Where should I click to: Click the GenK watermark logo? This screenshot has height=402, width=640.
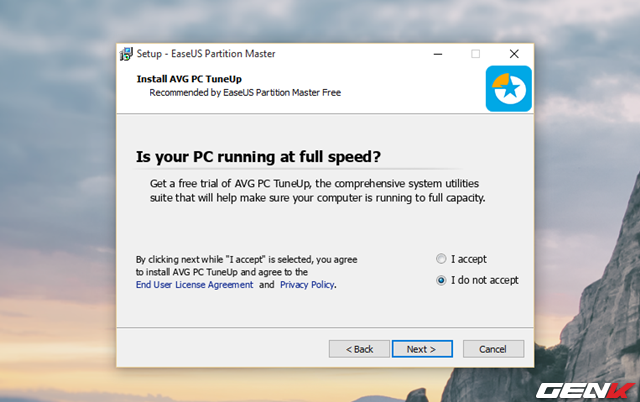point(585,391)
